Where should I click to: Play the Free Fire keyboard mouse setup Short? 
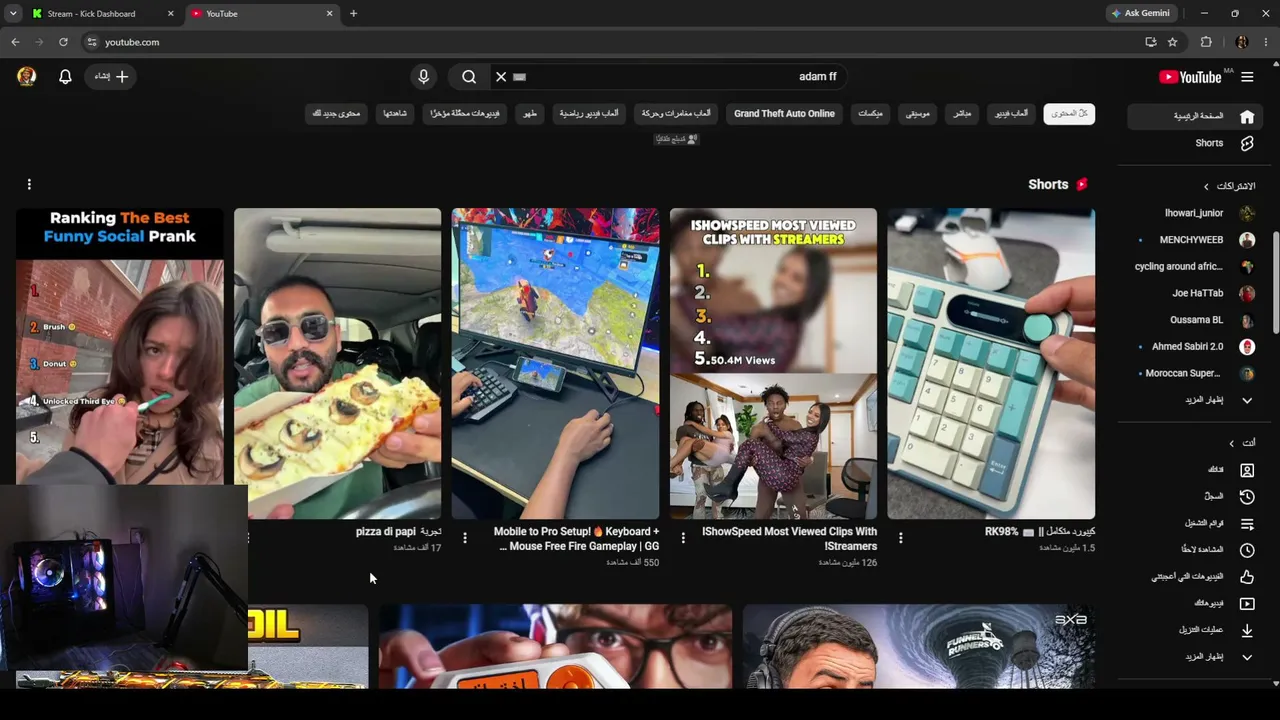[x=555, y=364]
